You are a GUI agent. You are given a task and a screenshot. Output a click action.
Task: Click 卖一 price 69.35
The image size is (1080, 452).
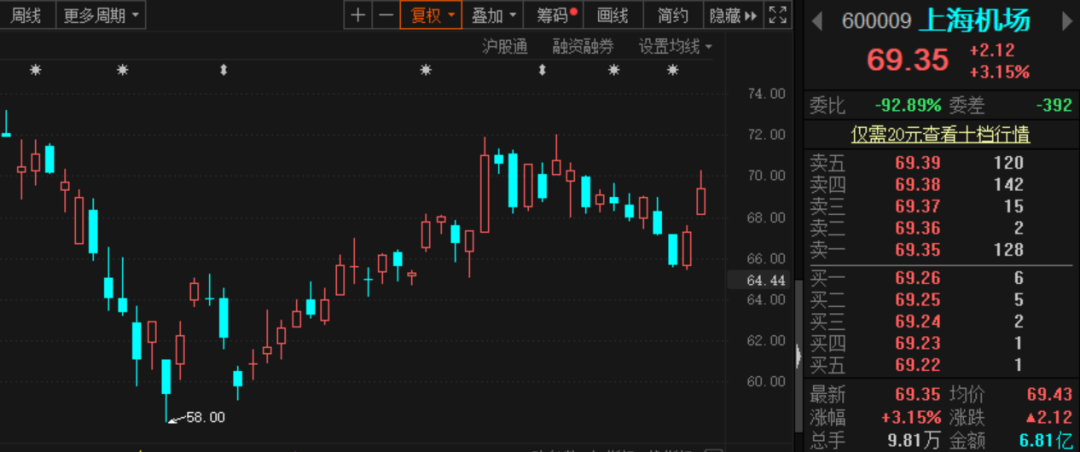(x=917, y=249)
